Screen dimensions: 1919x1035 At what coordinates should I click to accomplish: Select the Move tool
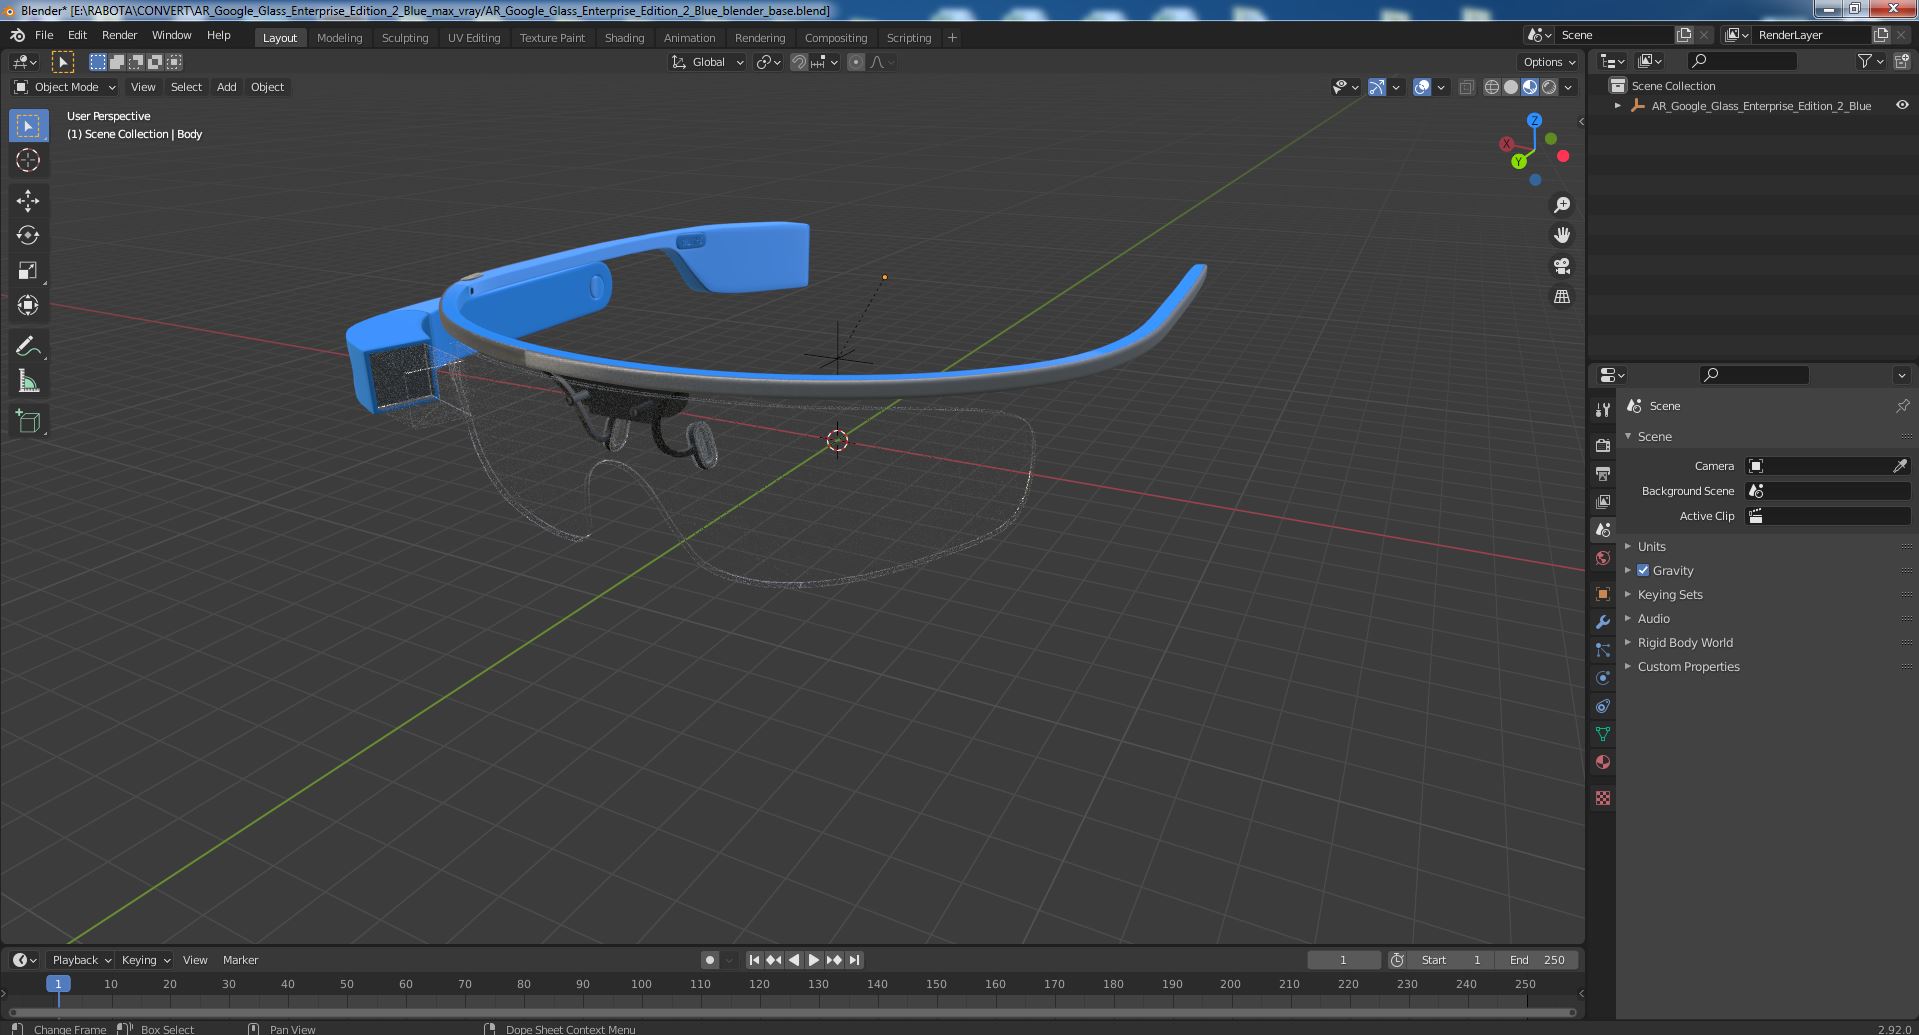(28, 201)
